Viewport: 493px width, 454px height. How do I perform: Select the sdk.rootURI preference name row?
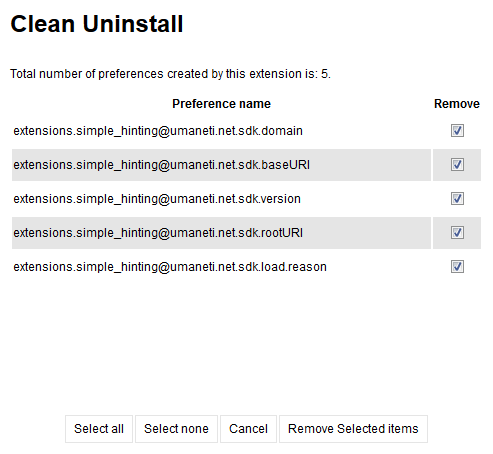point(221,233)
